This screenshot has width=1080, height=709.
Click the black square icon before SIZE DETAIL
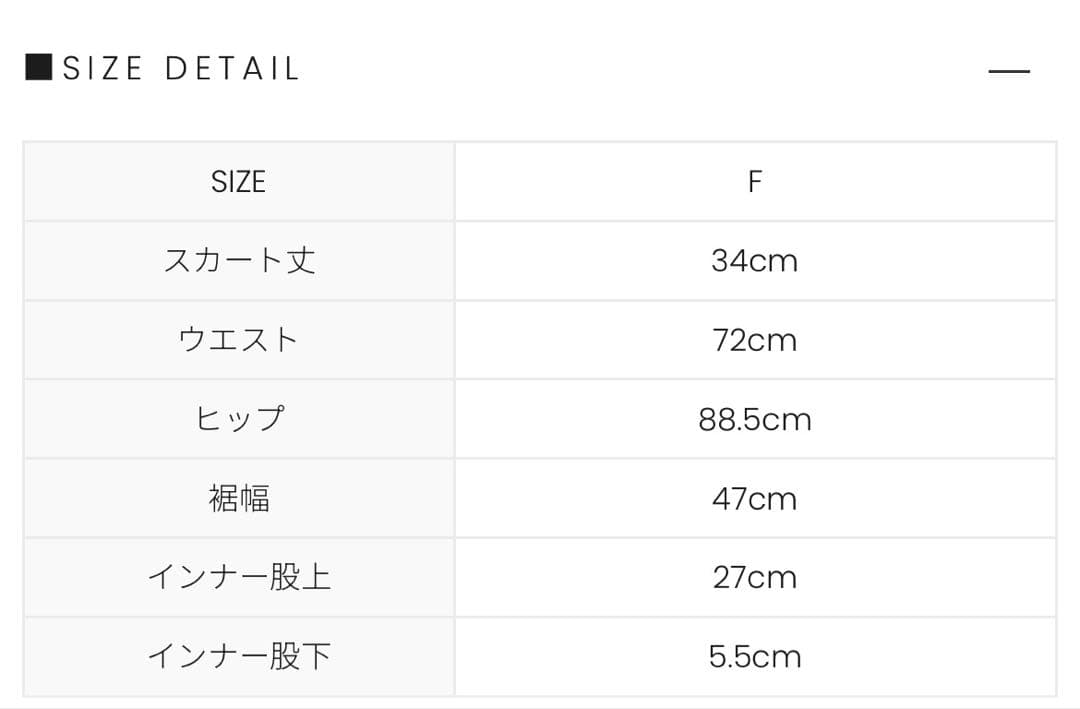(x=39, y=66)
